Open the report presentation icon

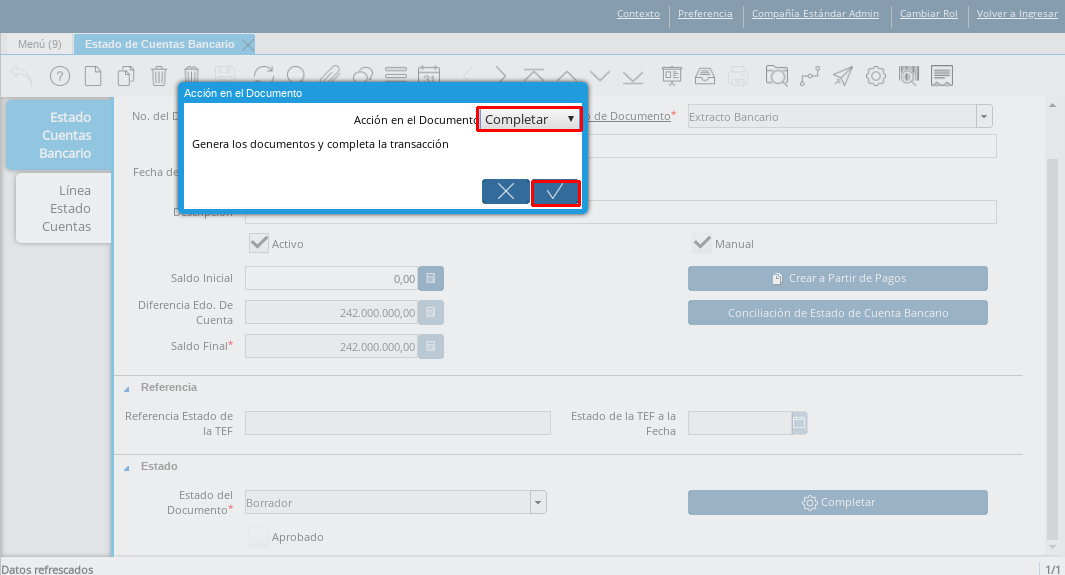click(672, 75)
